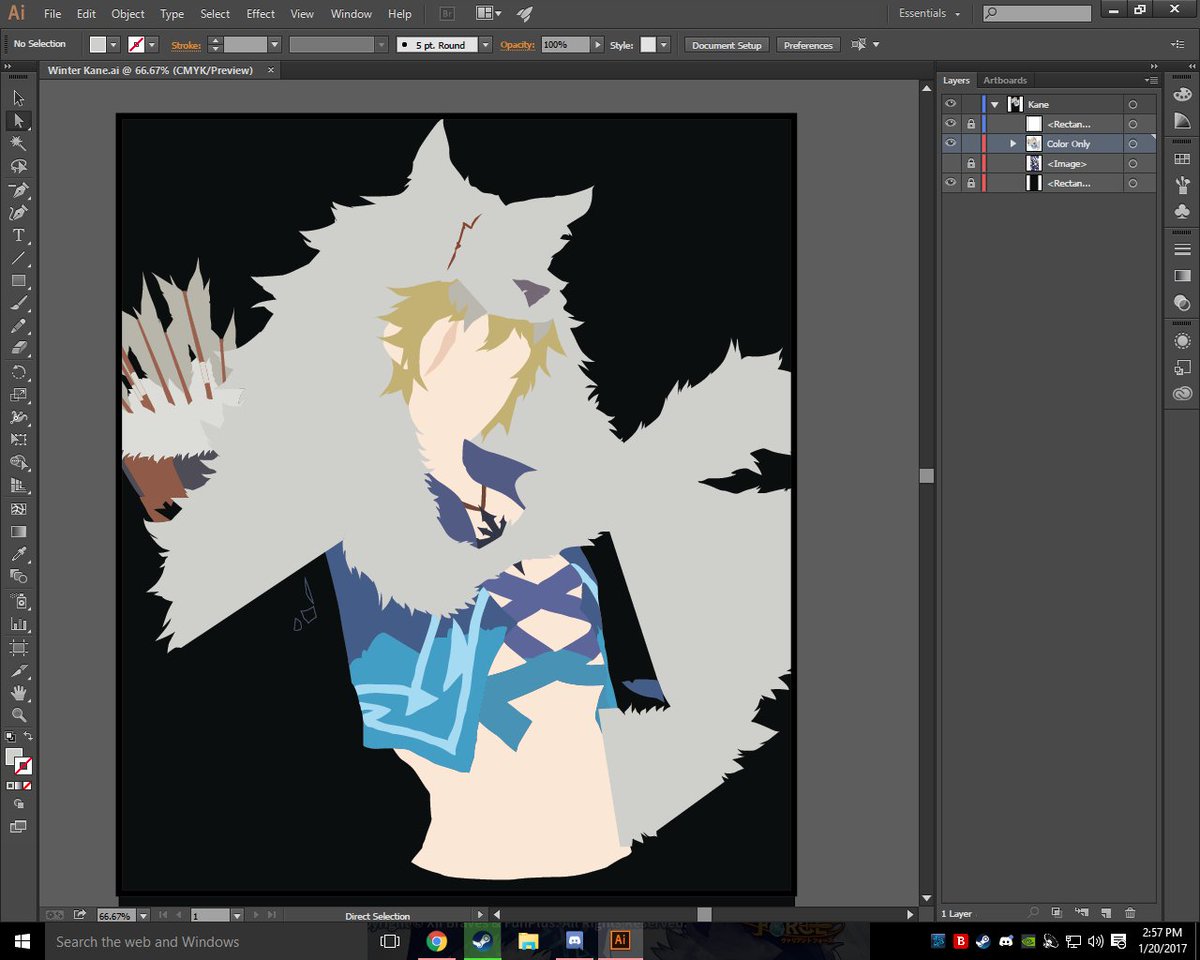
Task: Select the Gradient tool
Action: click(x=18, y=531)
